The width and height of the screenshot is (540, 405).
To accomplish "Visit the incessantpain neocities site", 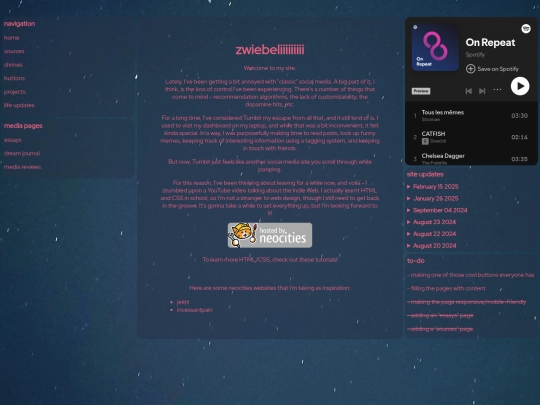I will coord(195,310).
